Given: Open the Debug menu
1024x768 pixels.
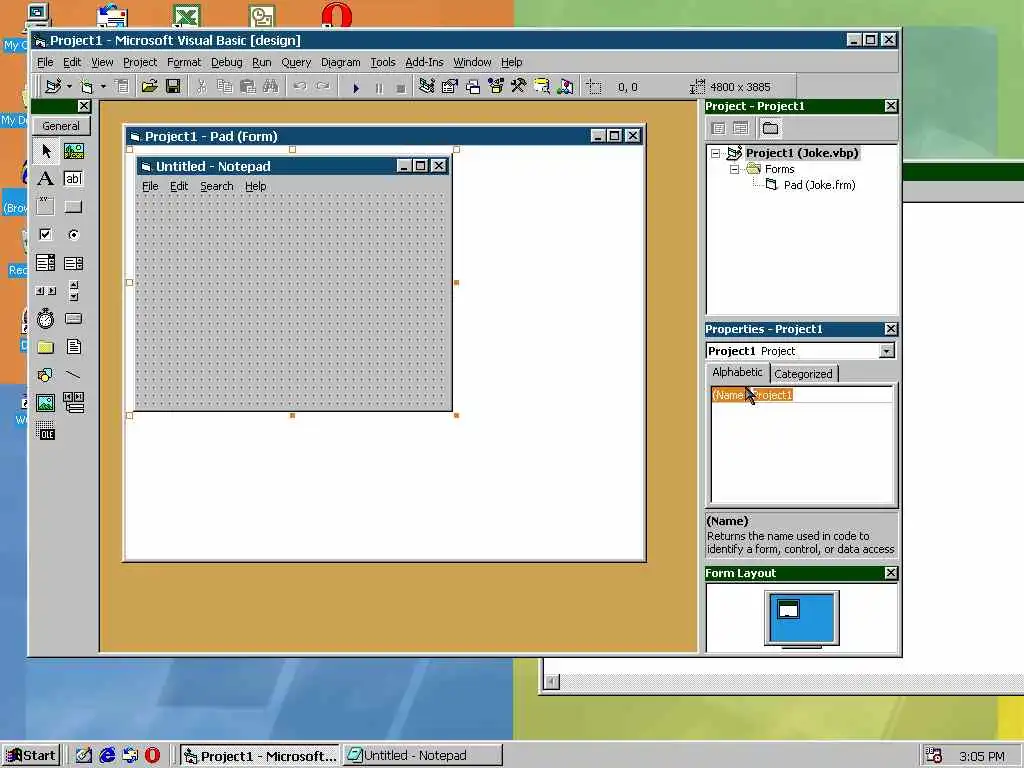Looking at the screenshot, I should coord(226,62).
